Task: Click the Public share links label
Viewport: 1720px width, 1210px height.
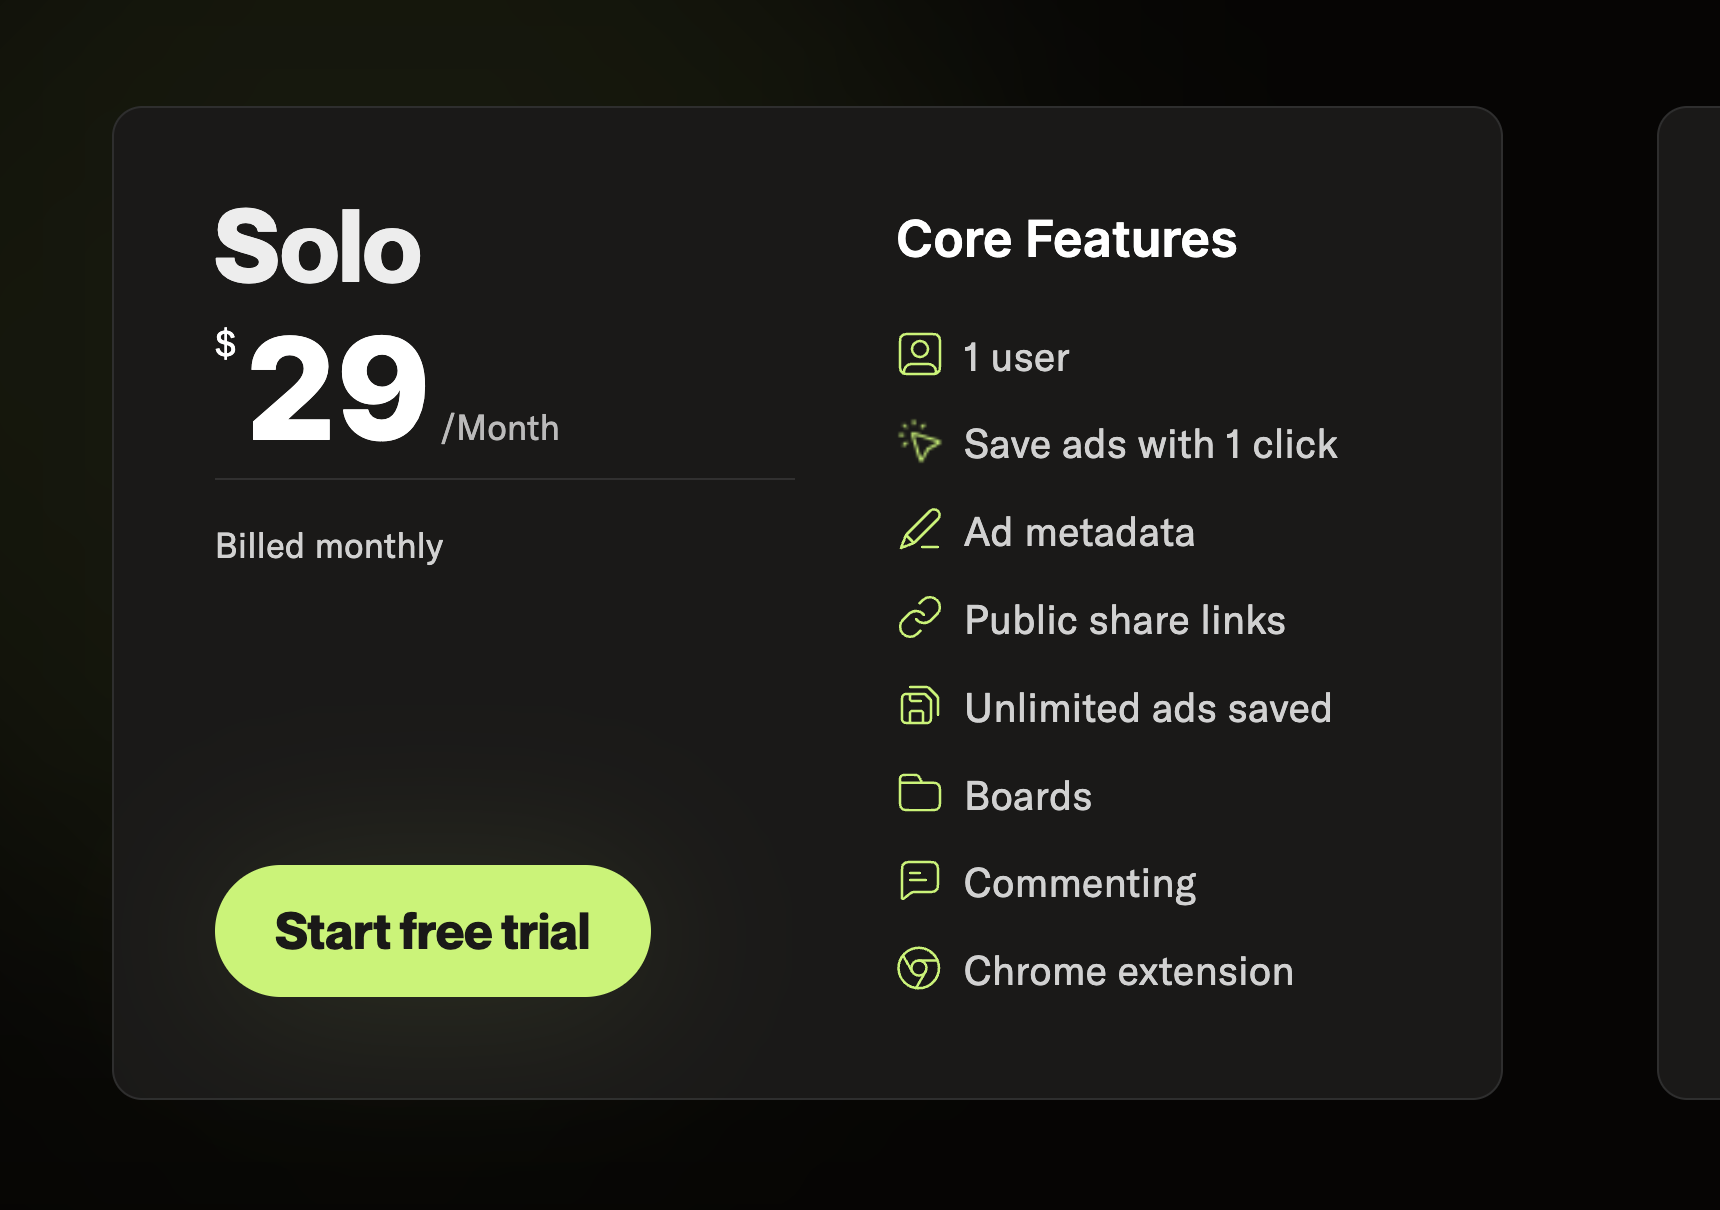Action: click(x=1125, y=621)
